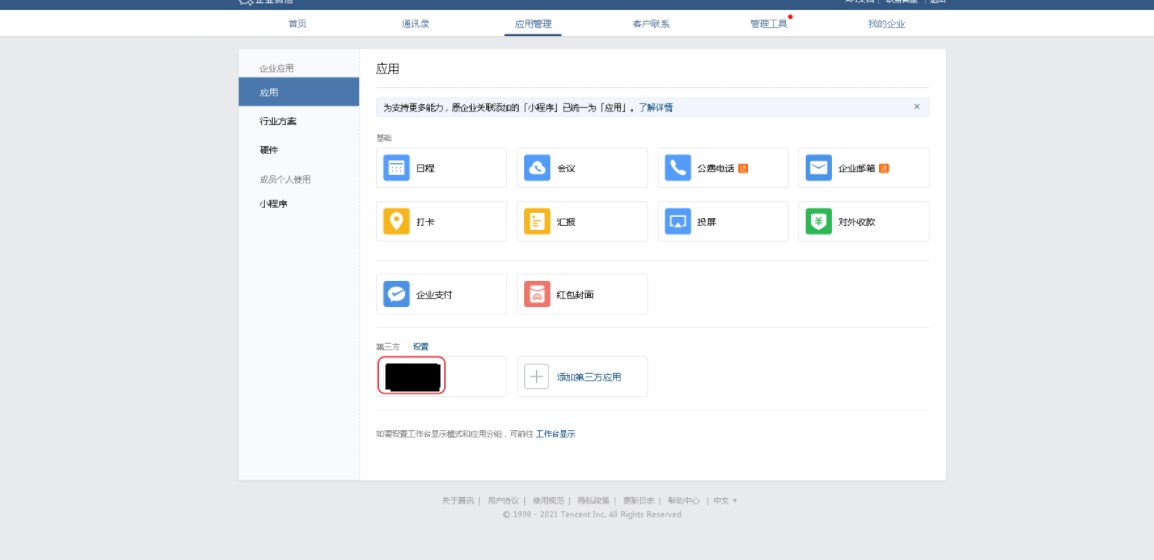Switch to the 通讯录 tab
This screenshot has width=1154, height=560.
point(415,24)
